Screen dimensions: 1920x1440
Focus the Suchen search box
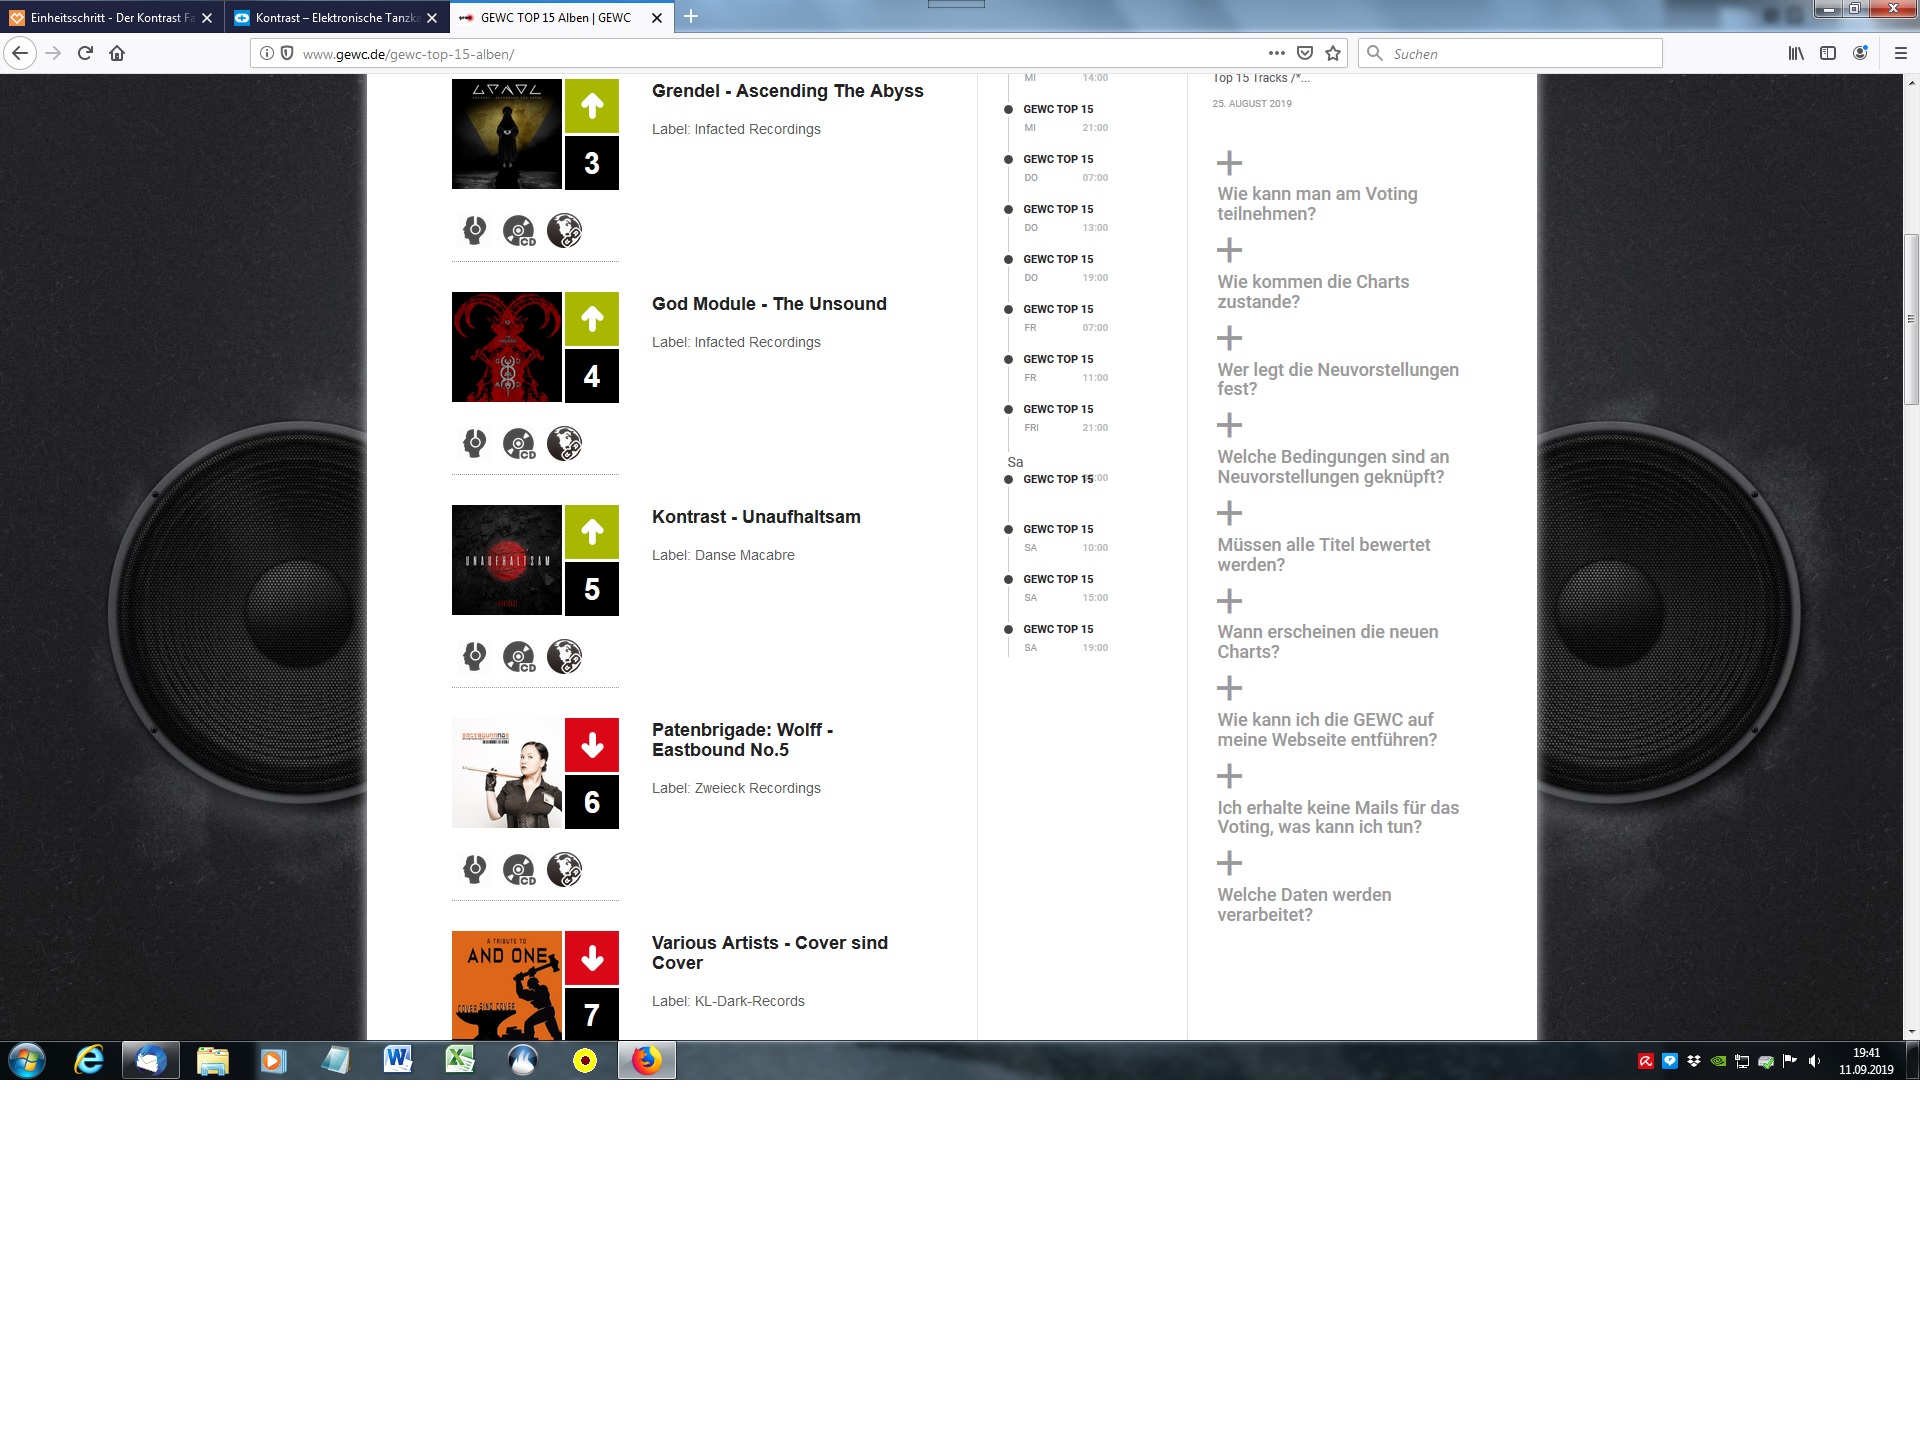[x=1510, y=54]
